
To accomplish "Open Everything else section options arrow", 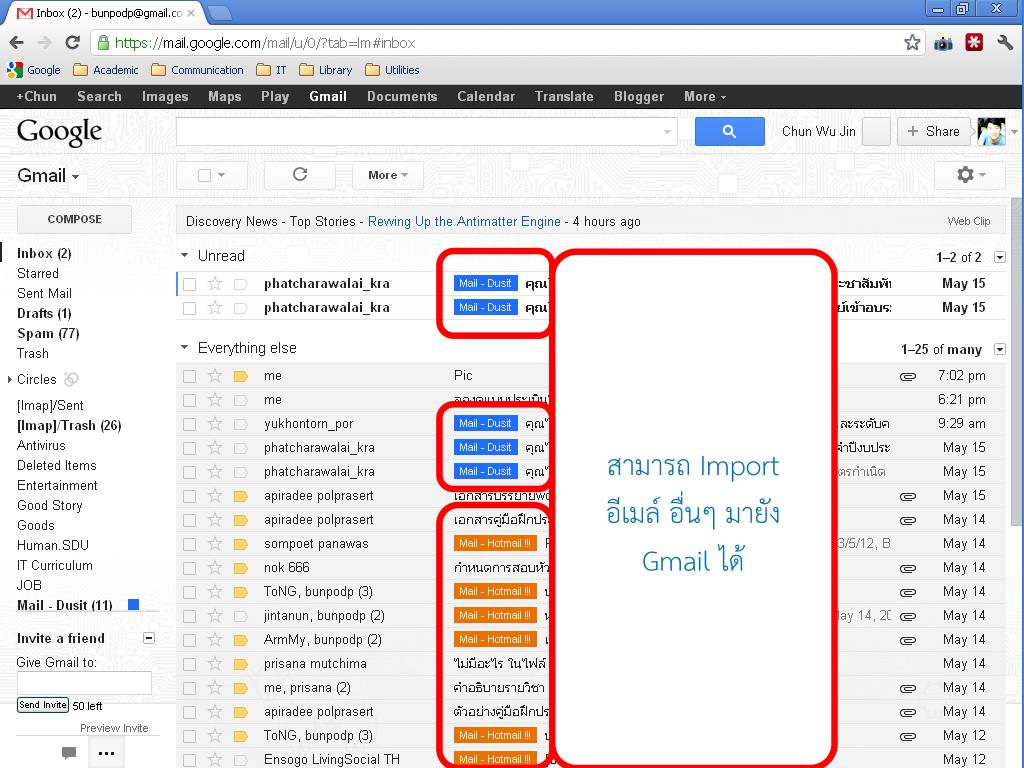I will point(999,349).
